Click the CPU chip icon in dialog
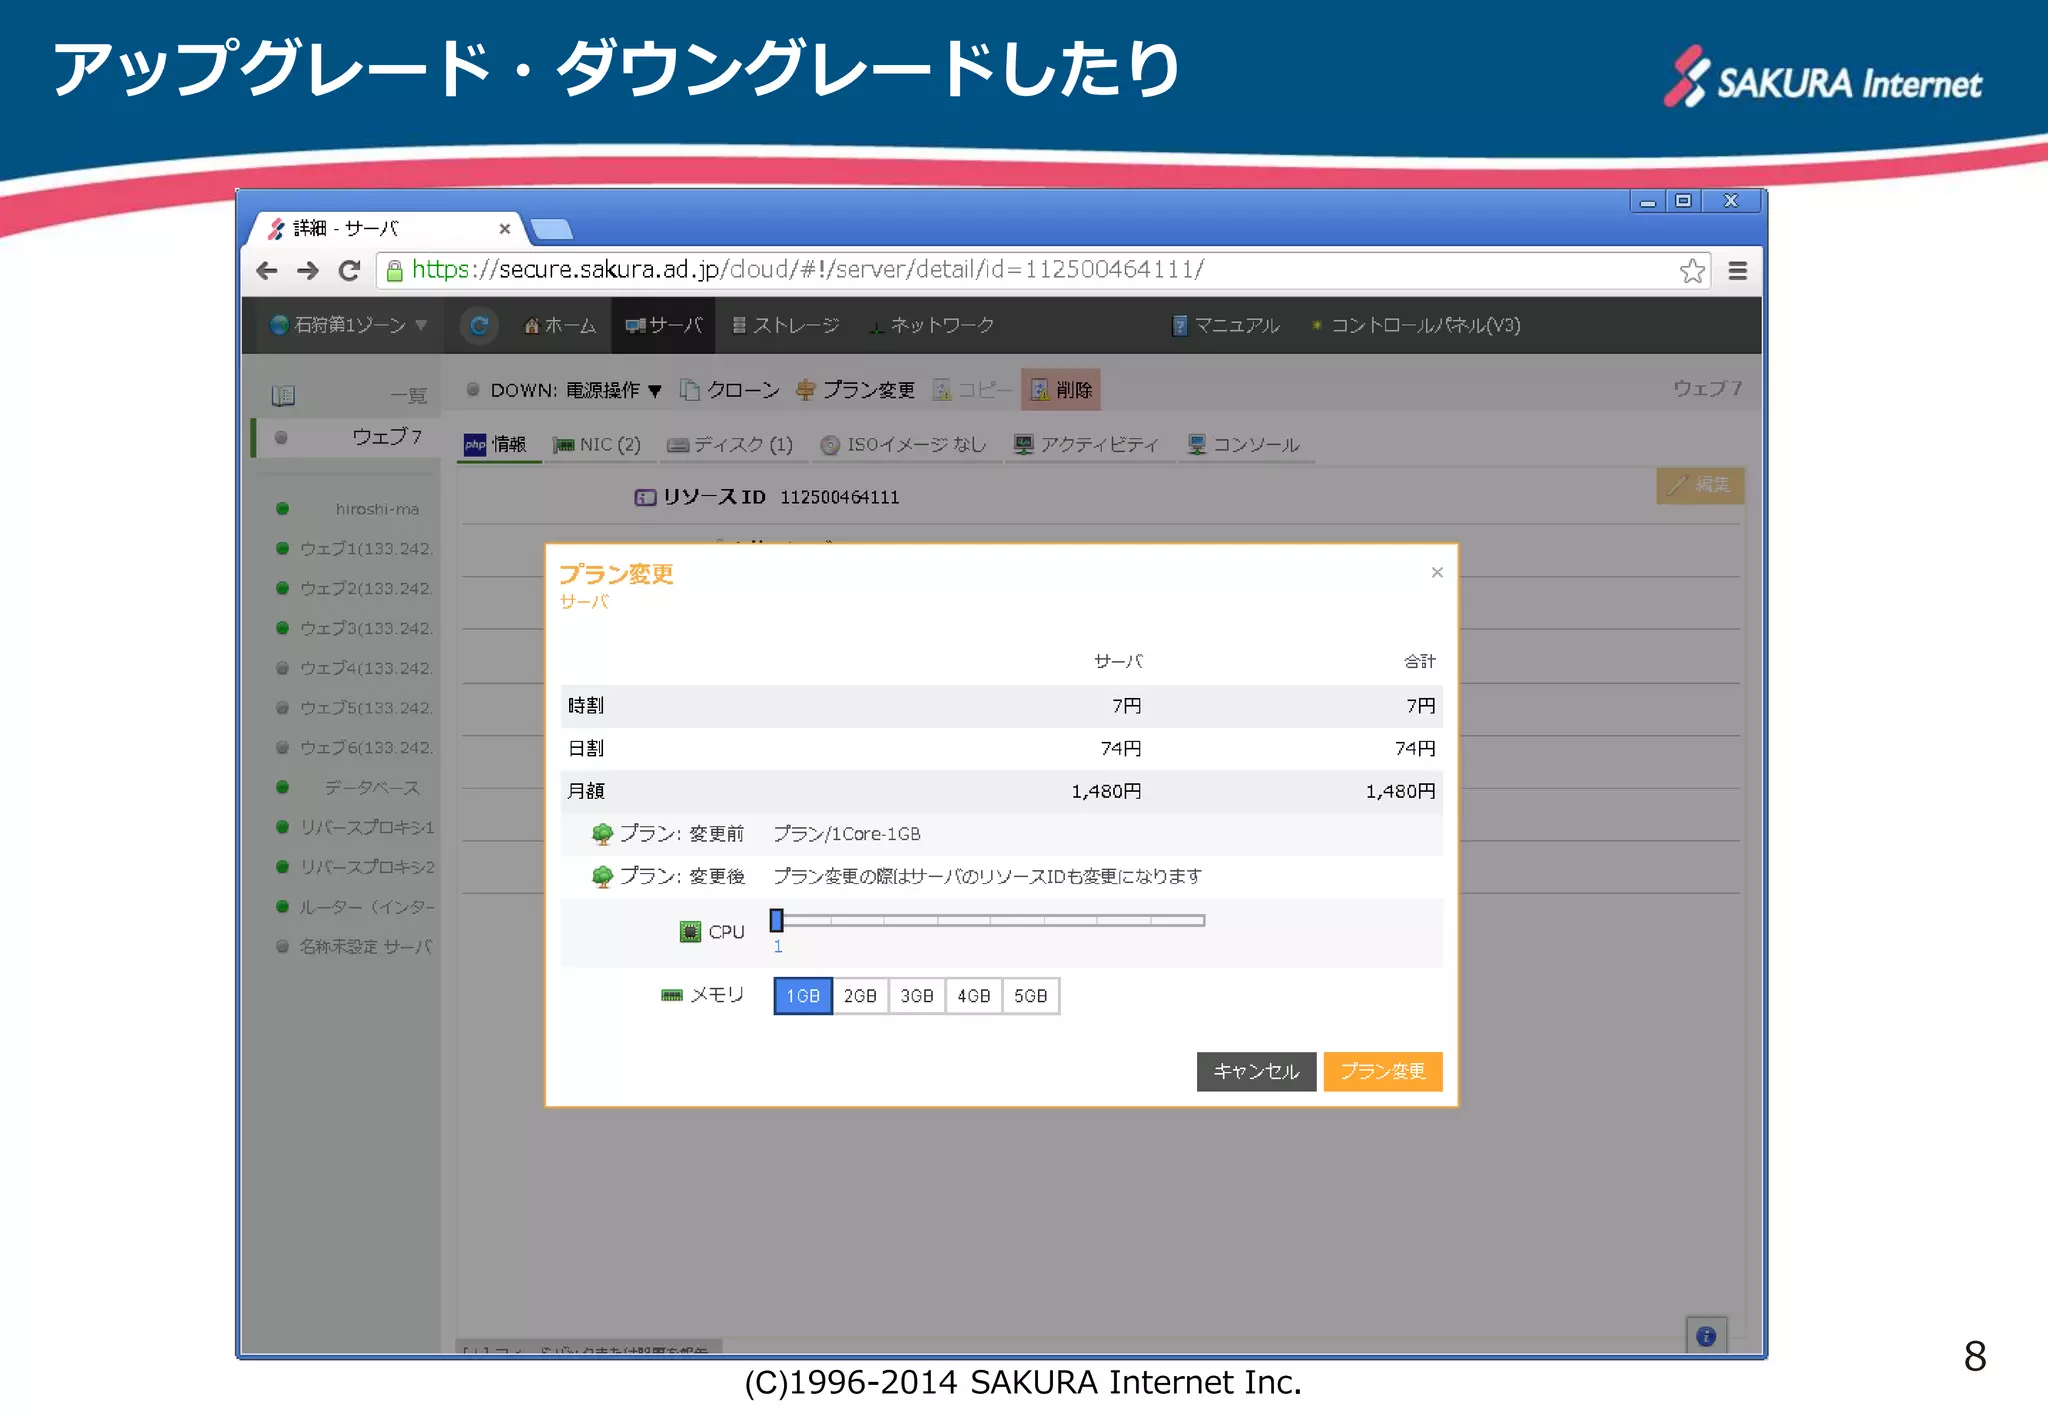 click(x=690, y=932)
